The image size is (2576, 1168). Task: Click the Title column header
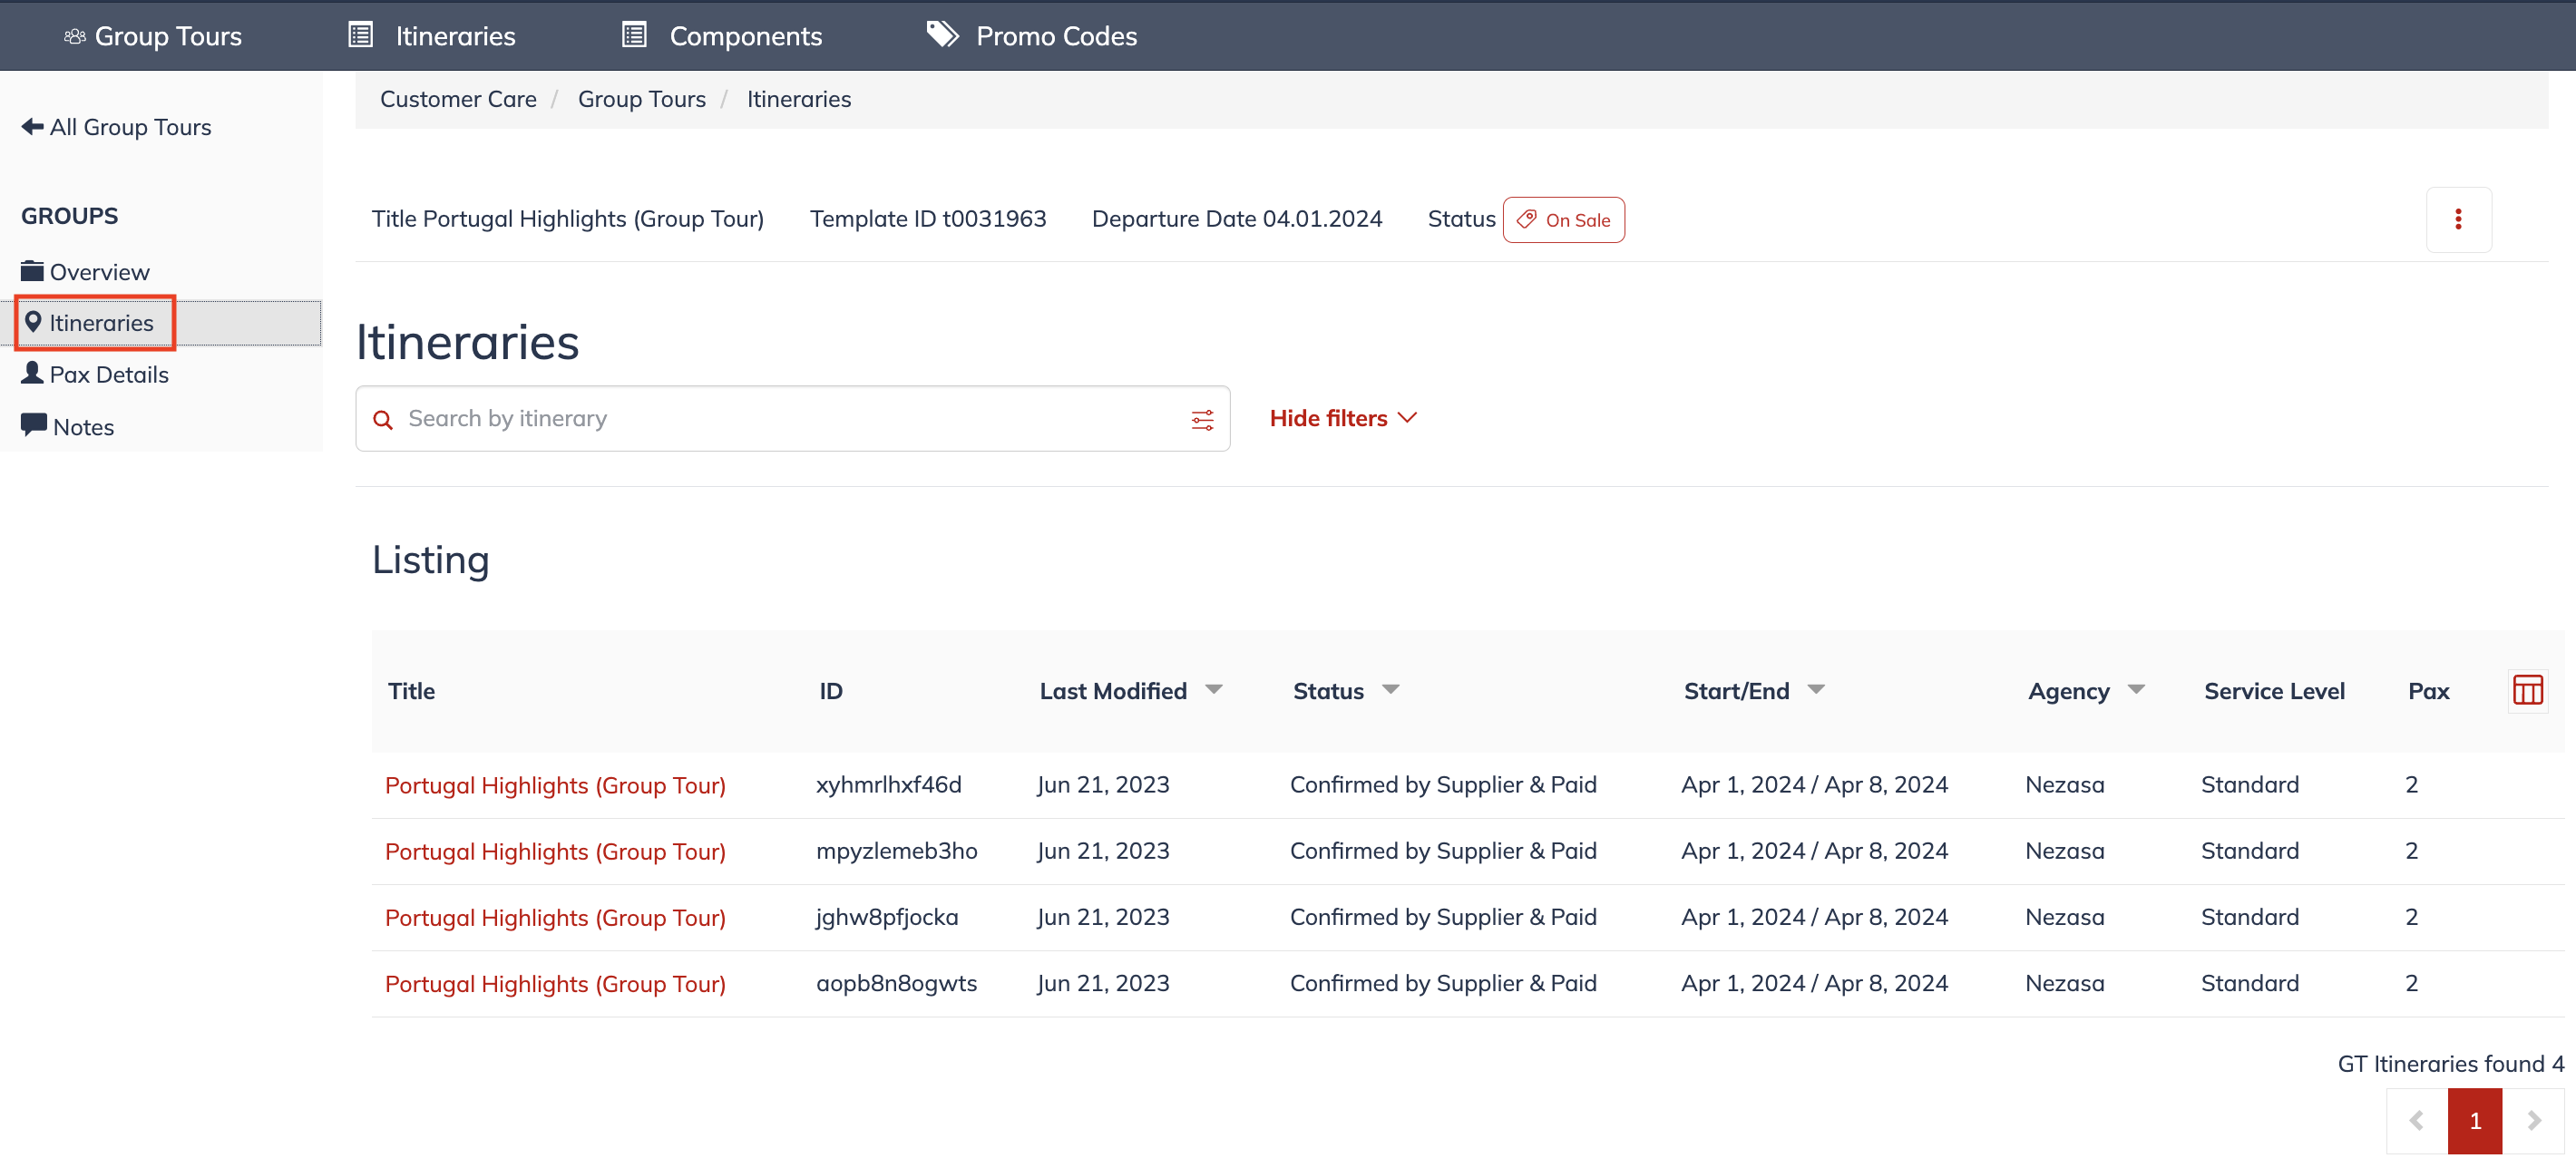(x=411, y=691)
